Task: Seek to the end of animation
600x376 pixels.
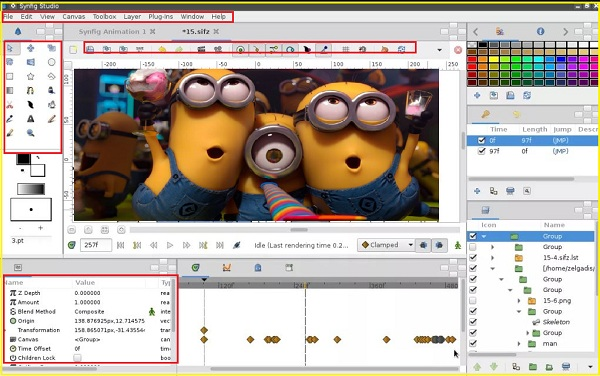Action: (x=220, y=245)
